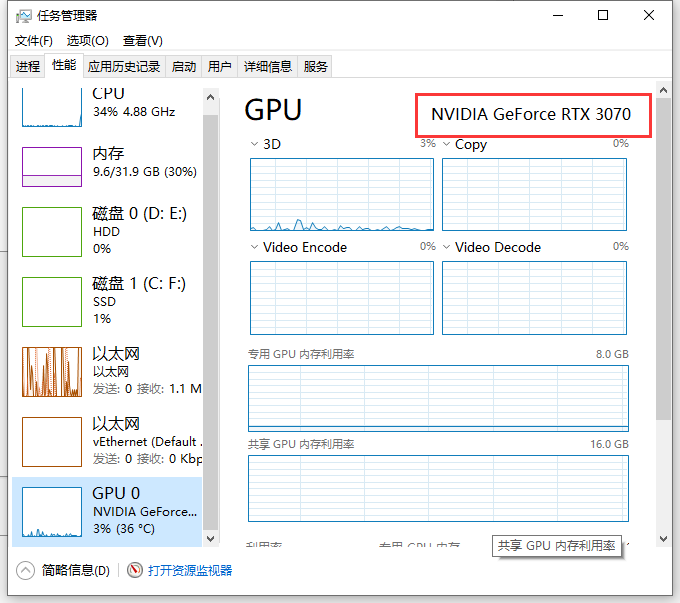Click the NVIDIA GeForce RTX 3070 title
680x603 pixels.
click(x=531, y=115)
